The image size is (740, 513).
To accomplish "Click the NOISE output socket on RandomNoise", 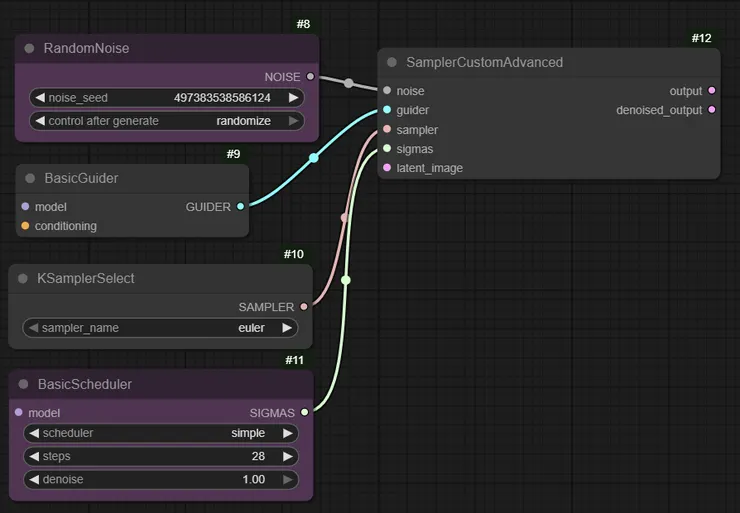I will (310, 76).
